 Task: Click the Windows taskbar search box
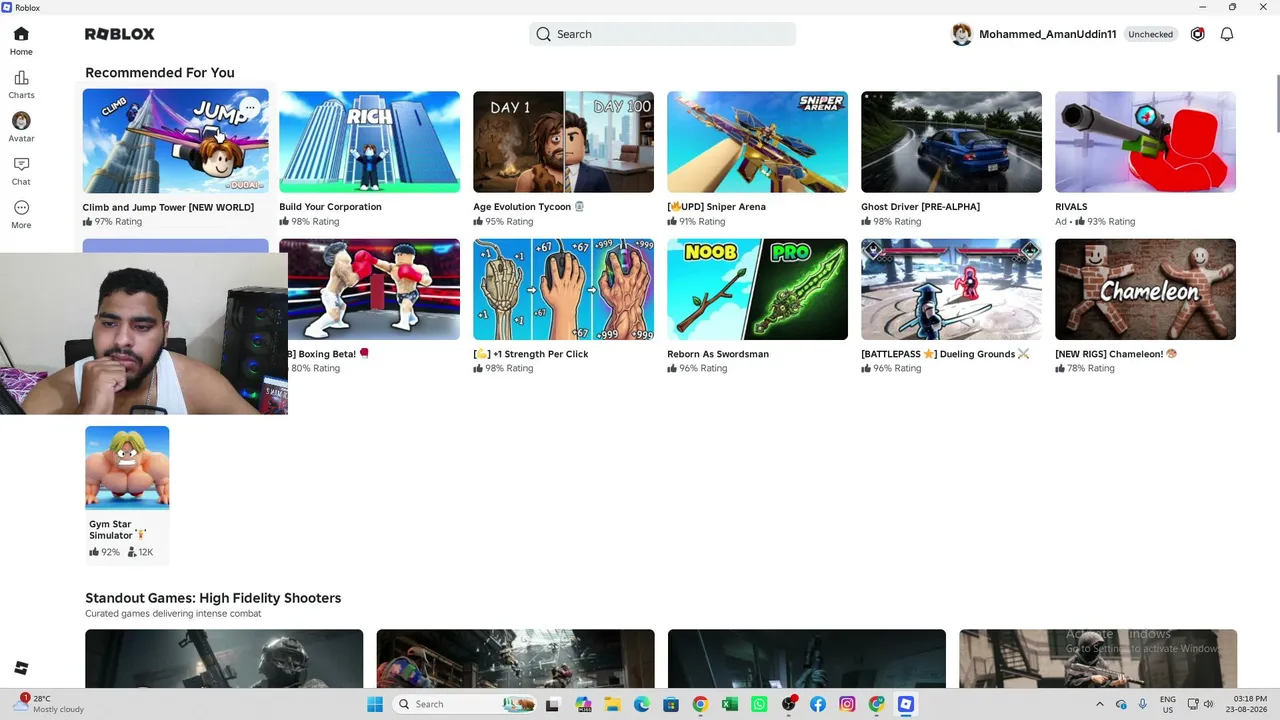tap(464, 704)
